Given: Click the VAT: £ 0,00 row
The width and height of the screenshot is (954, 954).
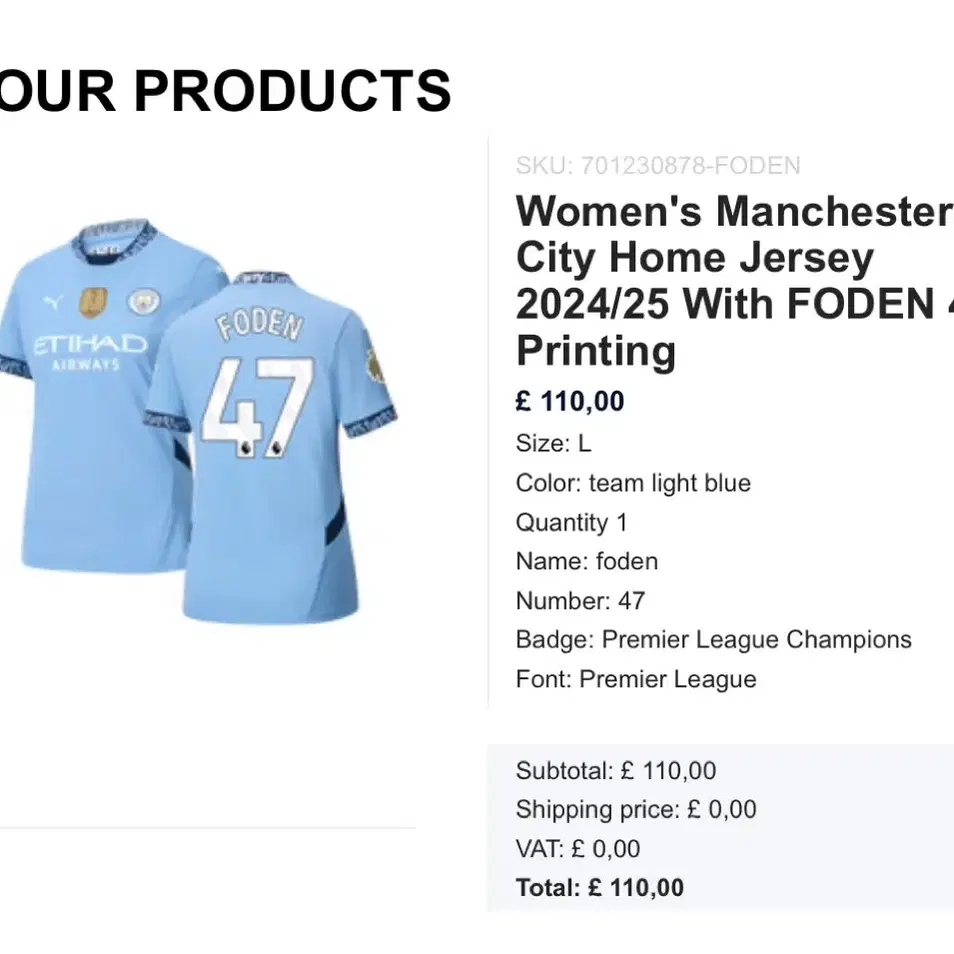Looking at the screenshot, I should (x=577, y=849).
